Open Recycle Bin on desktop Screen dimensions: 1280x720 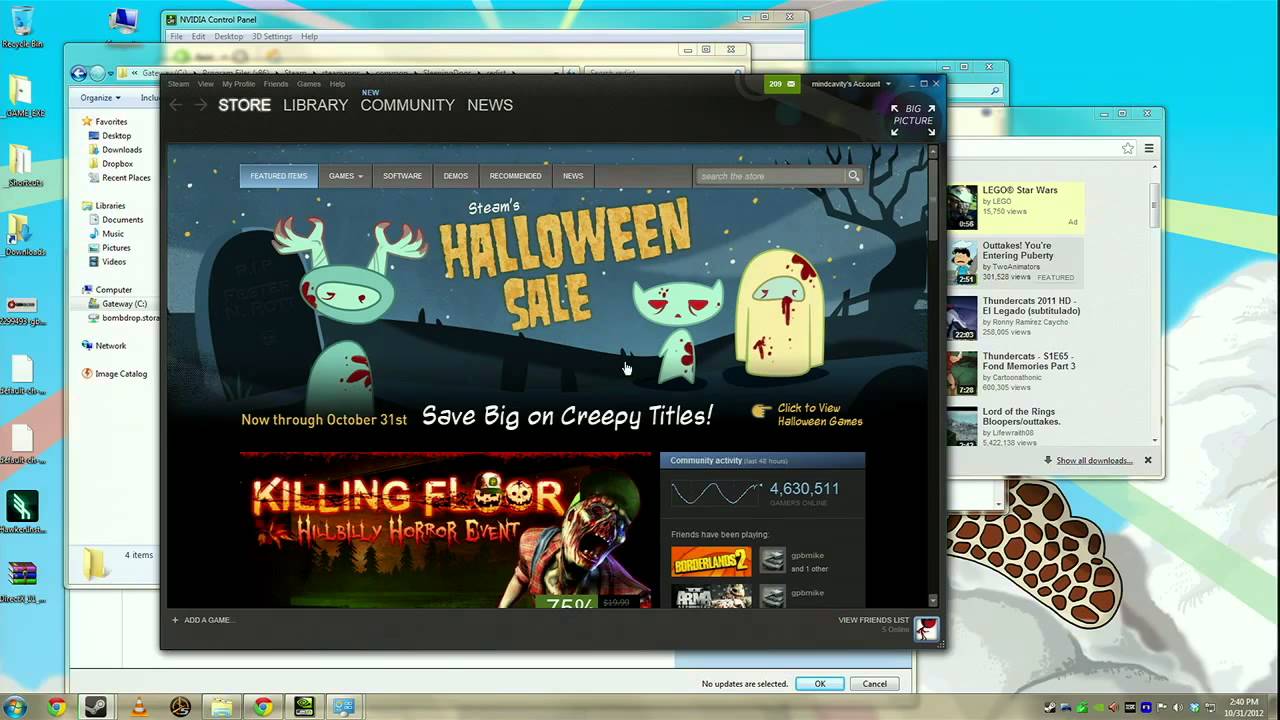tap(21, 26)
